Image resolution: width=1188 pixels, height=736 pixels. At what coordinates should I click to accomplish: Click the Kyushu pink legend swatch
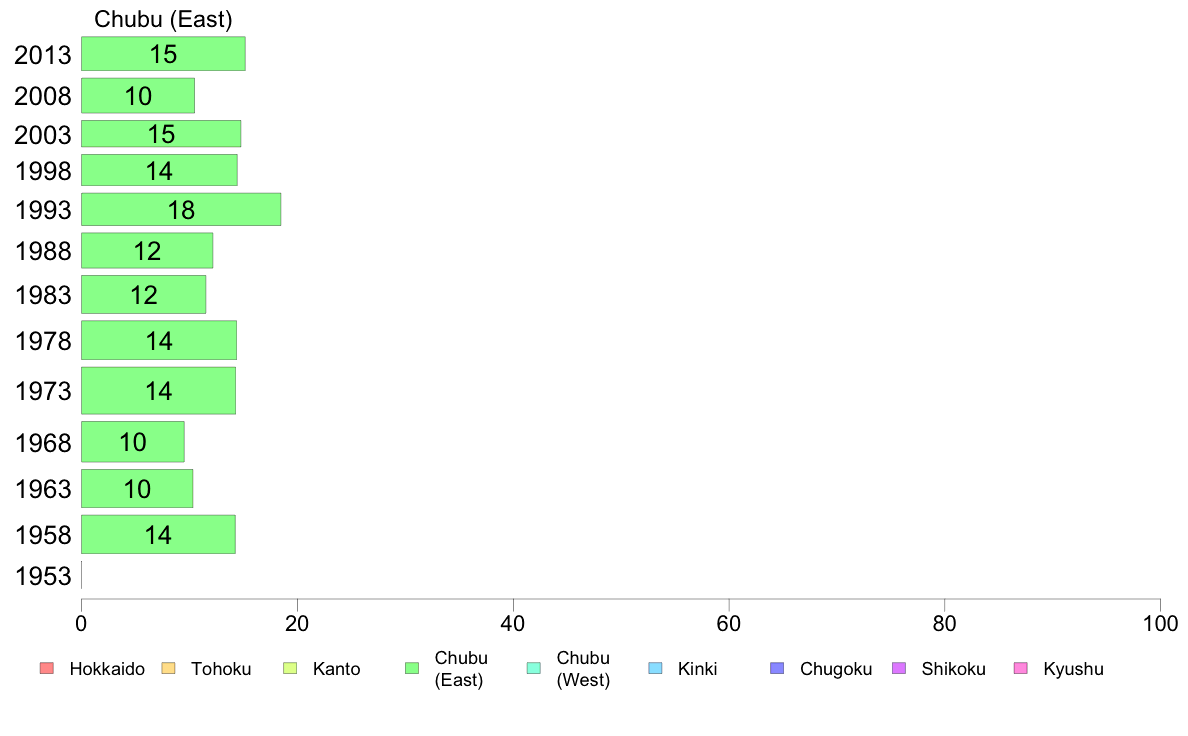(x=1021, y=668)
